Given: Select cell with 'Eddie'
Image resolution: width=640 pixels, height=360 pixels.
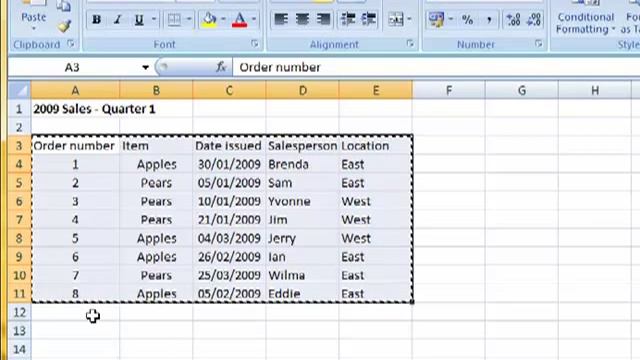Looking at the screenshot, I should click(x=302, y=293).
